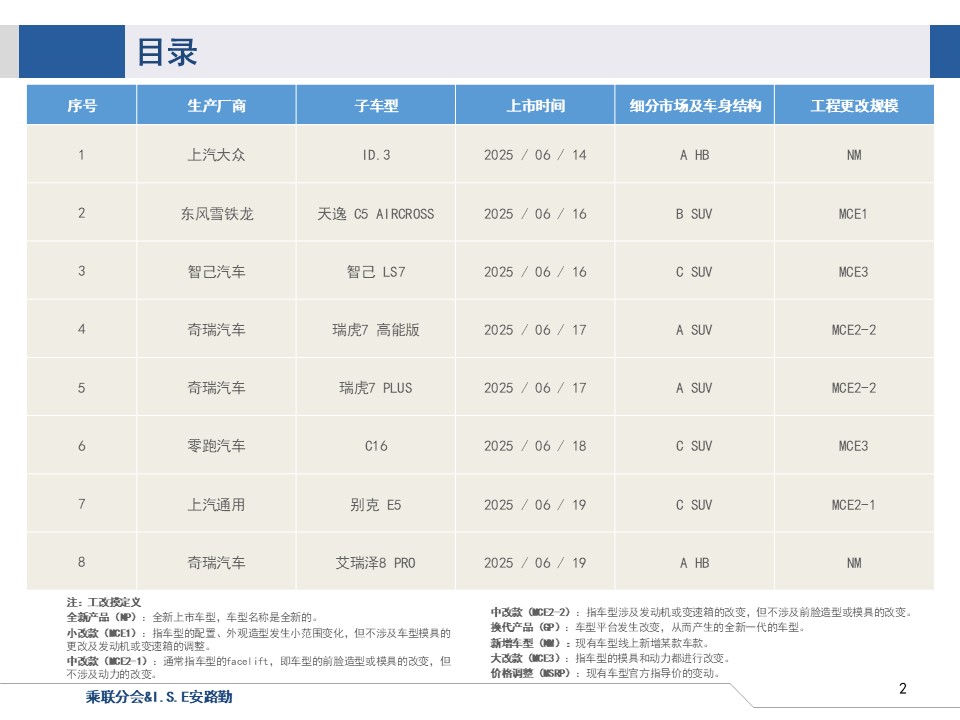Click the 目录 slide title
Viewport: 960px width, 720px height.
(x=167, y=51)
